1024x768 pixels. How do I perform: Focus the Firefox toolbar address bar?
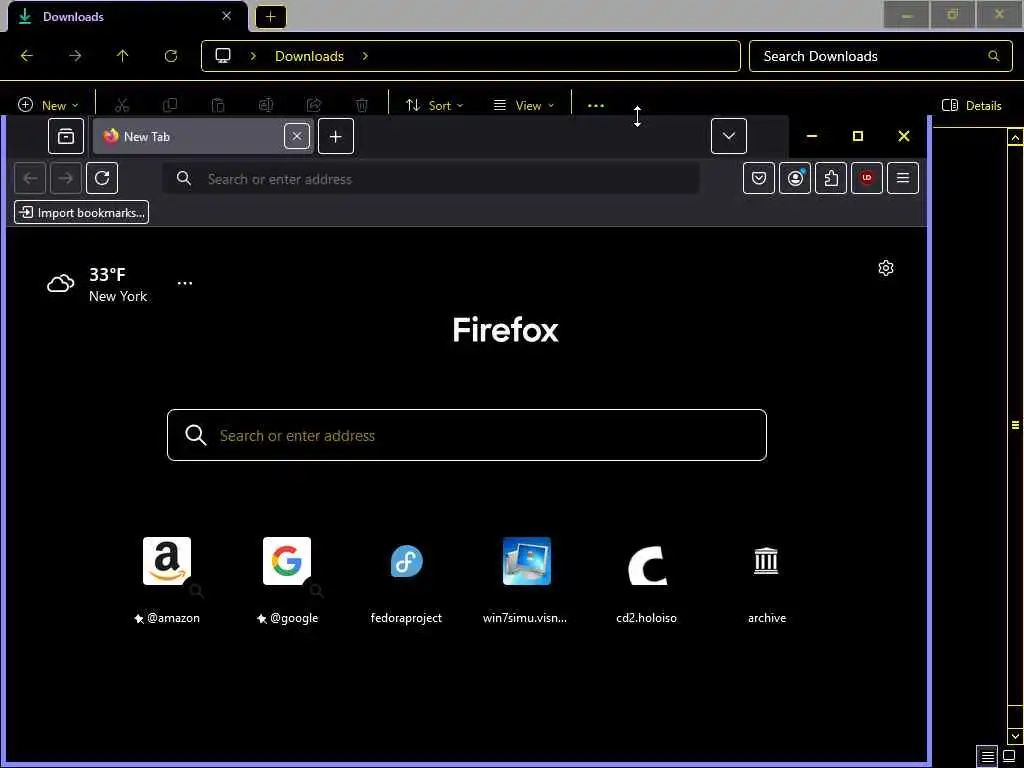(x=431, y=178)
